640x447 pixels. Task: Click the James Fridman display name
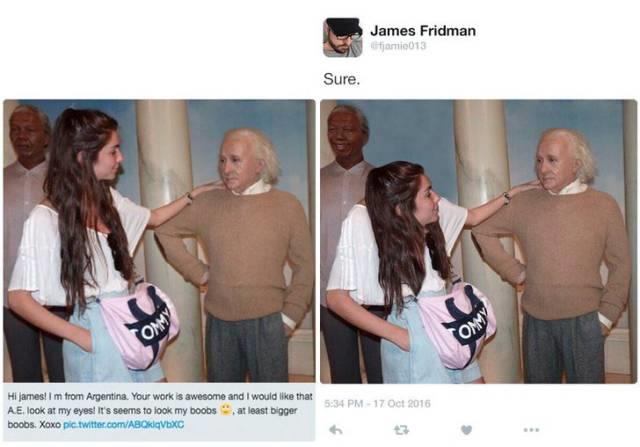[423, 31]
